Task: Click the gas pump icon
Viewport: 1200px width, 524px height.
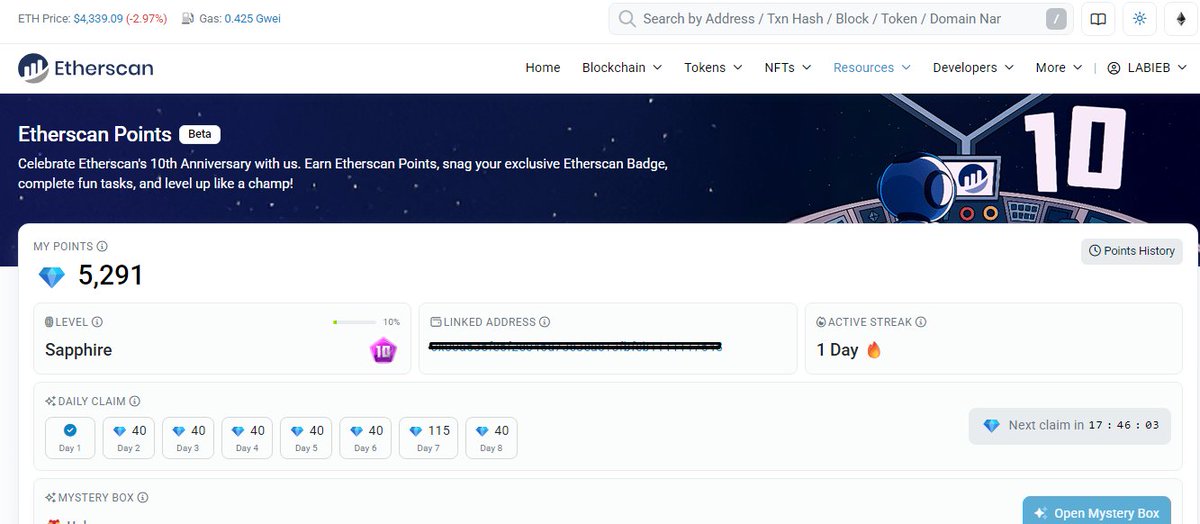Action: (x=187, y=19)
